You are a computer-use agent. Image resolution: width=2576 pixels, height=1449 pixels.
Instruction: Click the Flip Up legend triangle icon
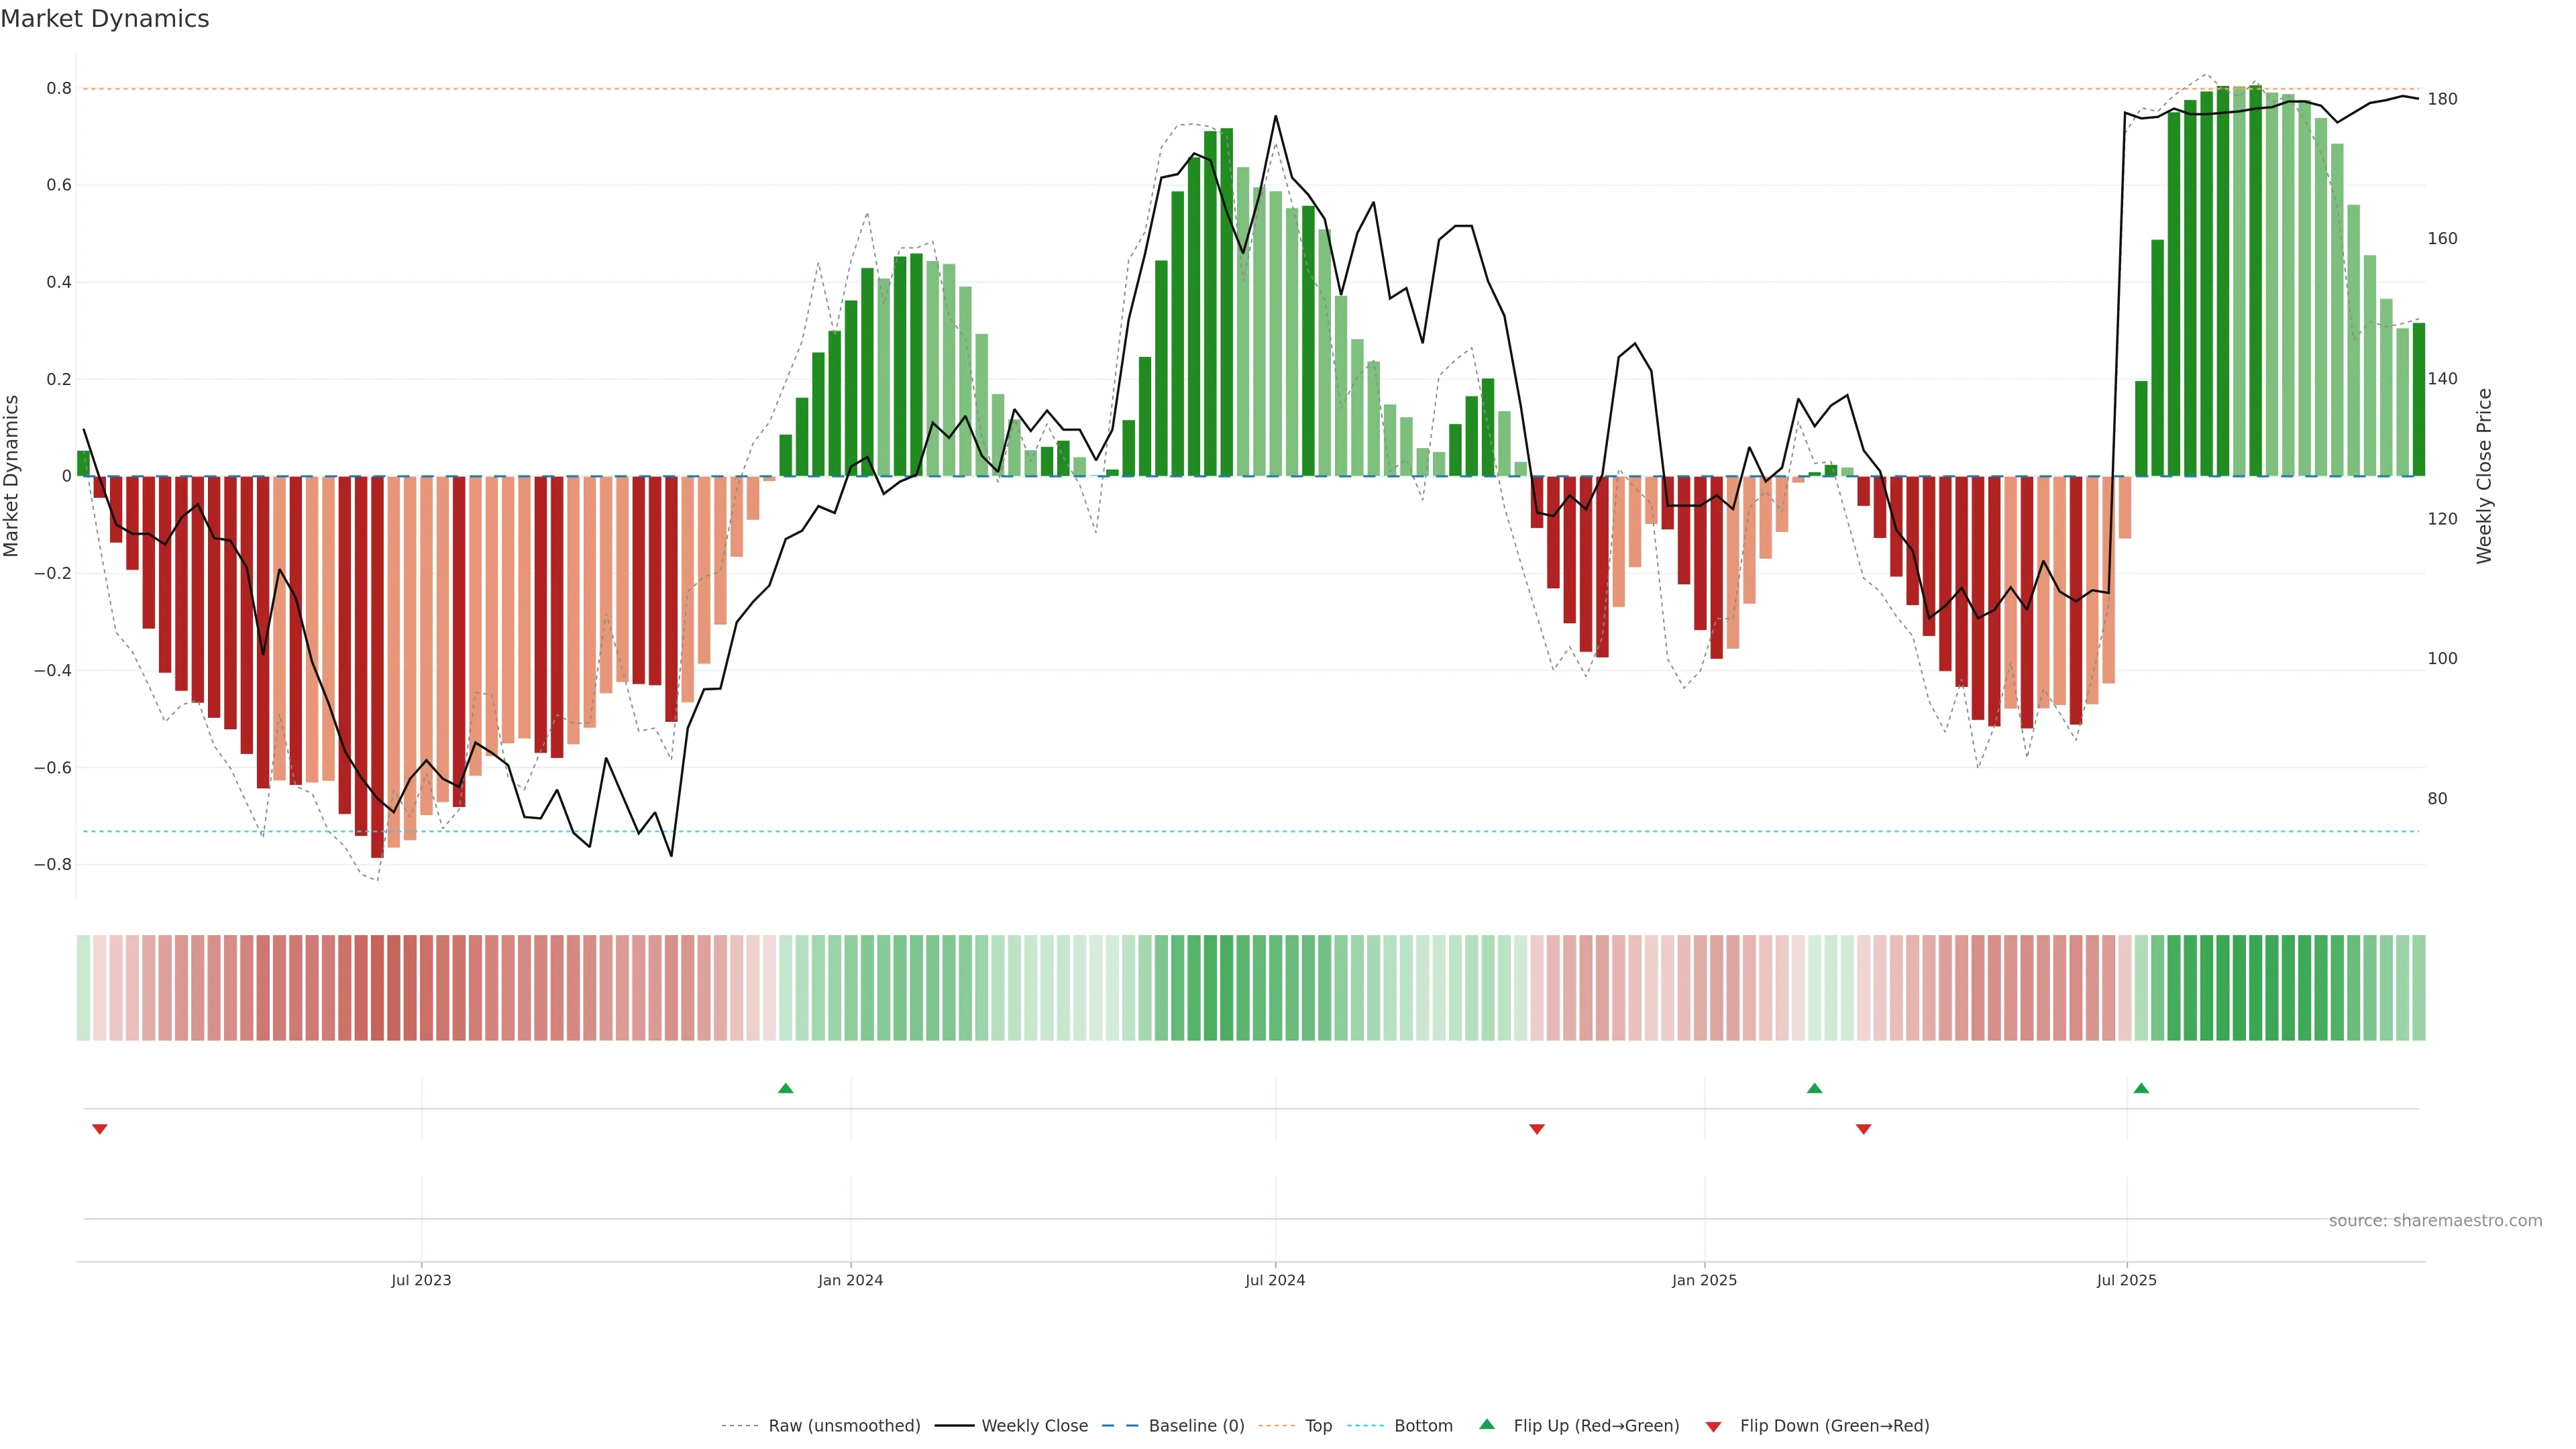pyautogui.click(x=1487, y=1424)
